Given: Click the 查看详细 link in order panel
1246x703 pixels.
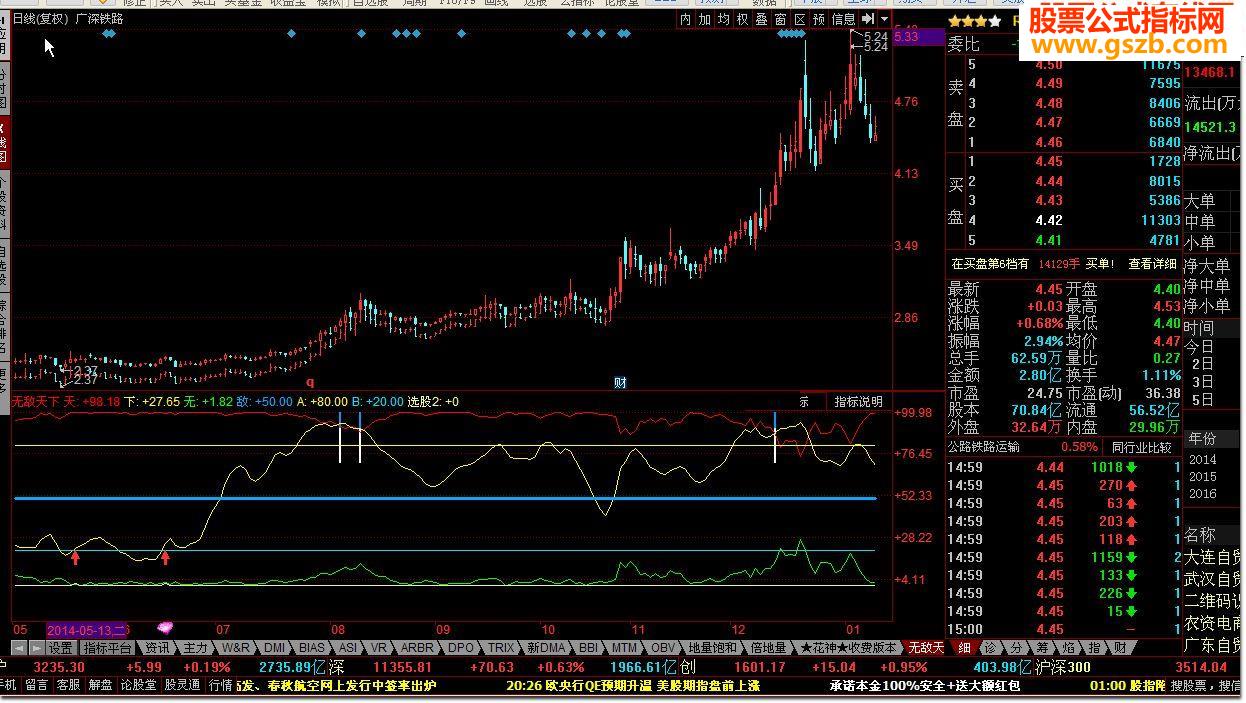Looking at the screenshot, I should click(1152, 264).
